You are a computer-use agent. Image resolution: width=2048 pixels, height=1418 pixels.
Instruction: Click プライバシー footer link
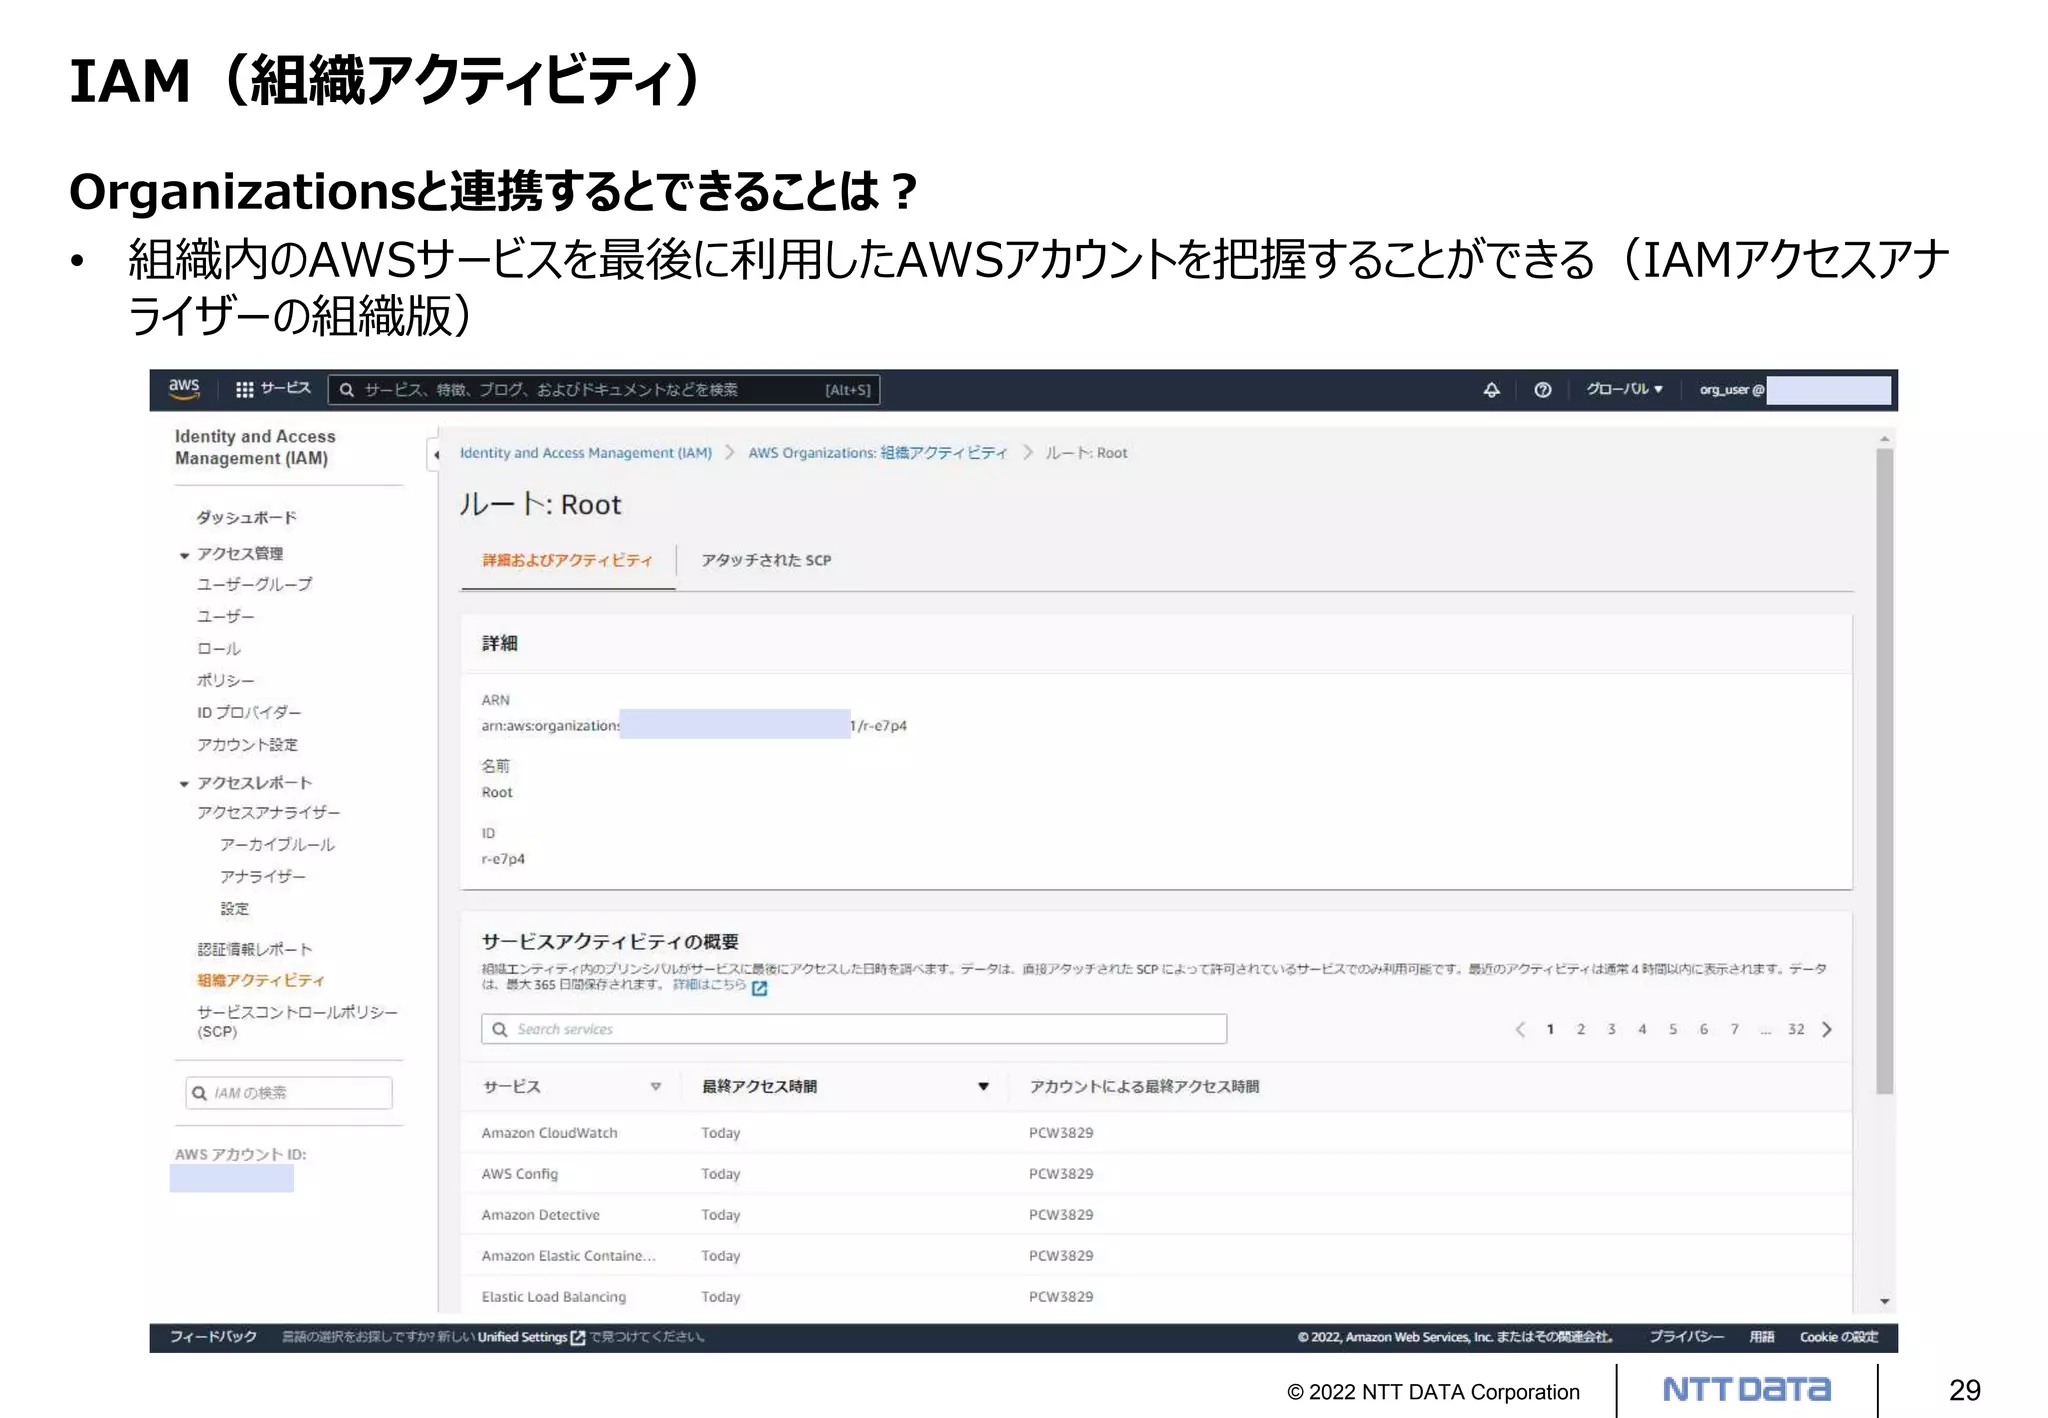[1686, 1337]
